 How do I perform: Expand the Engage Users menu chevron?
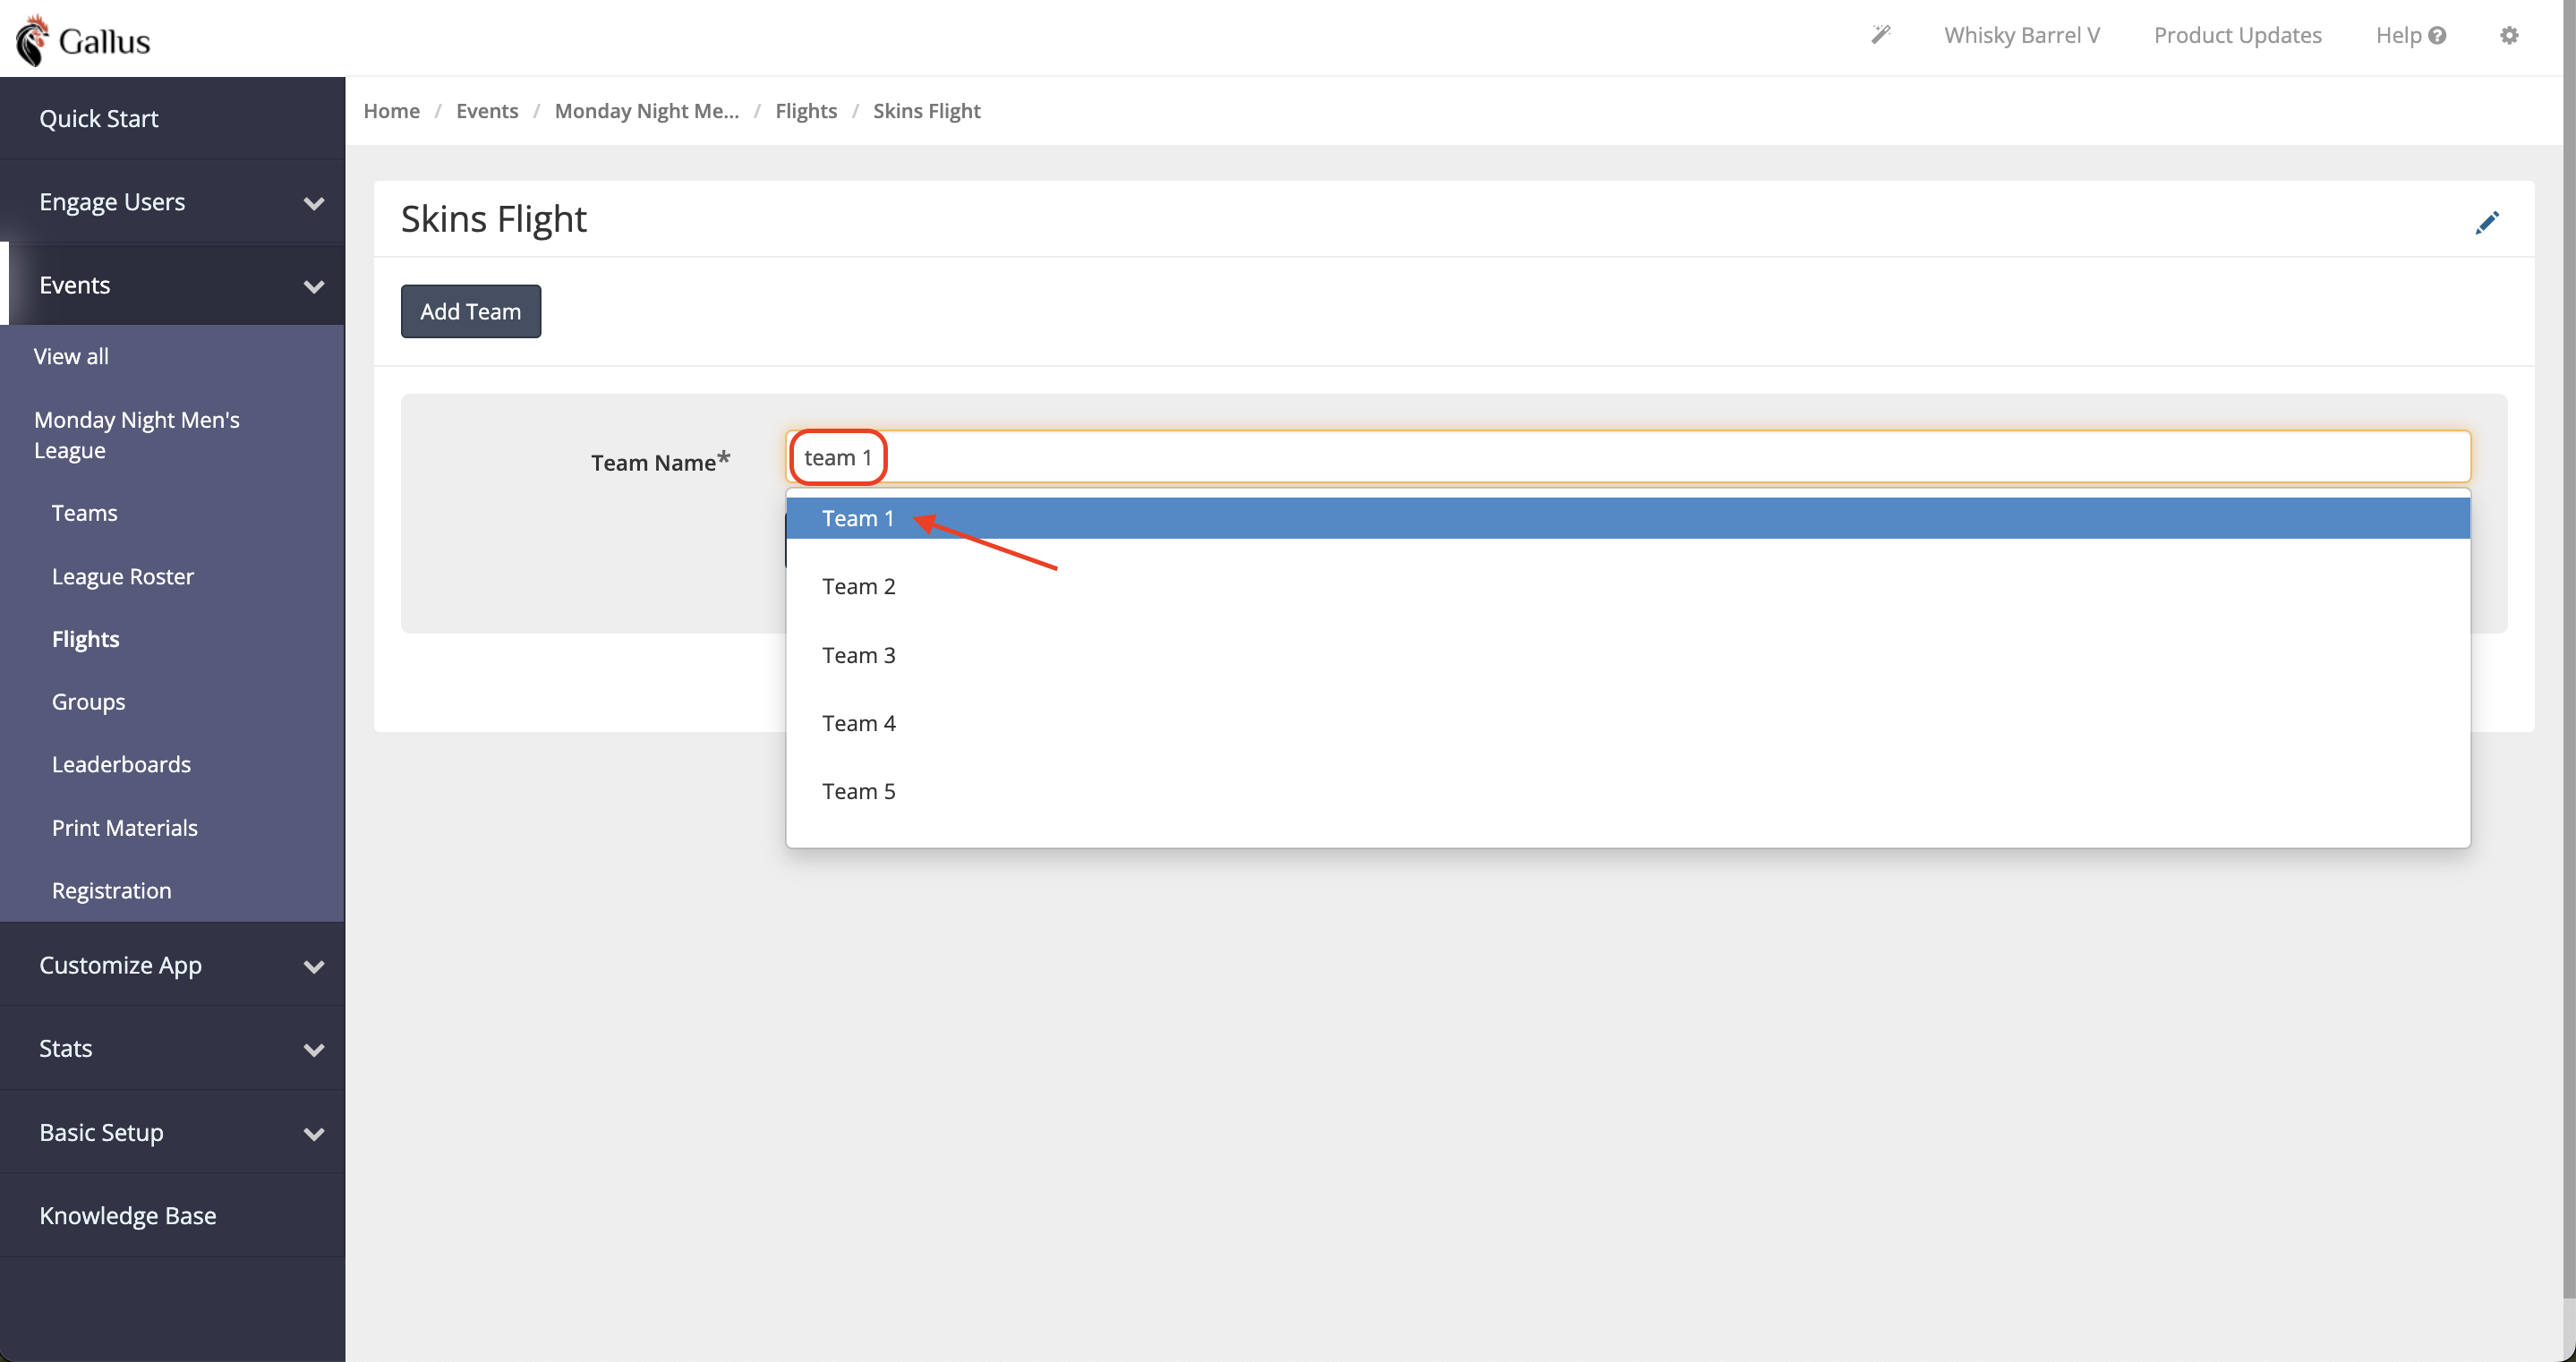(x=314, y=203)
